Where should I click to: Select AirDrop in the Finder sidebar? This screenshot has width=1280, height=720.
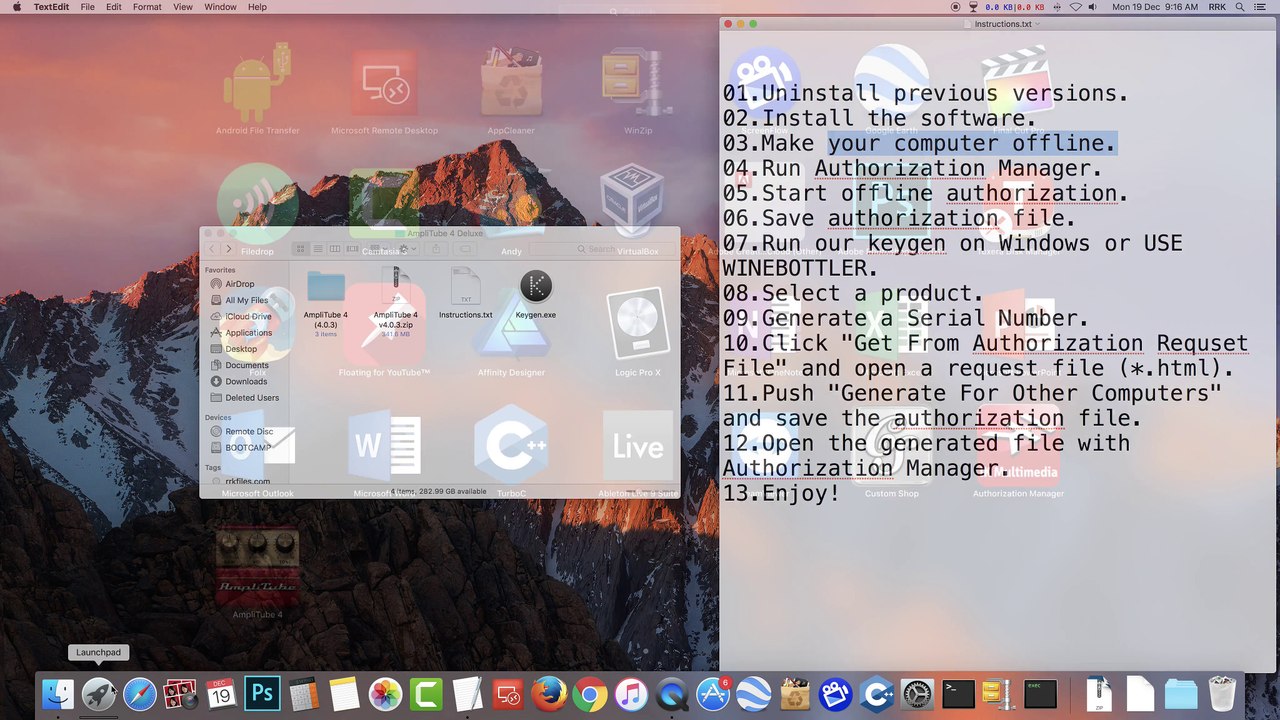pyautogui.click(x=239, y=284)
